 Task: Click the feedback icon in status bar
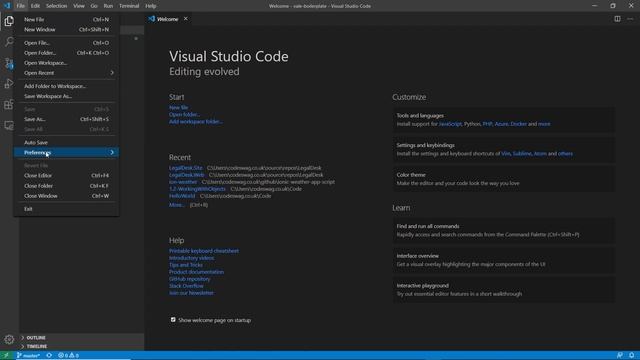coord(620,356)
